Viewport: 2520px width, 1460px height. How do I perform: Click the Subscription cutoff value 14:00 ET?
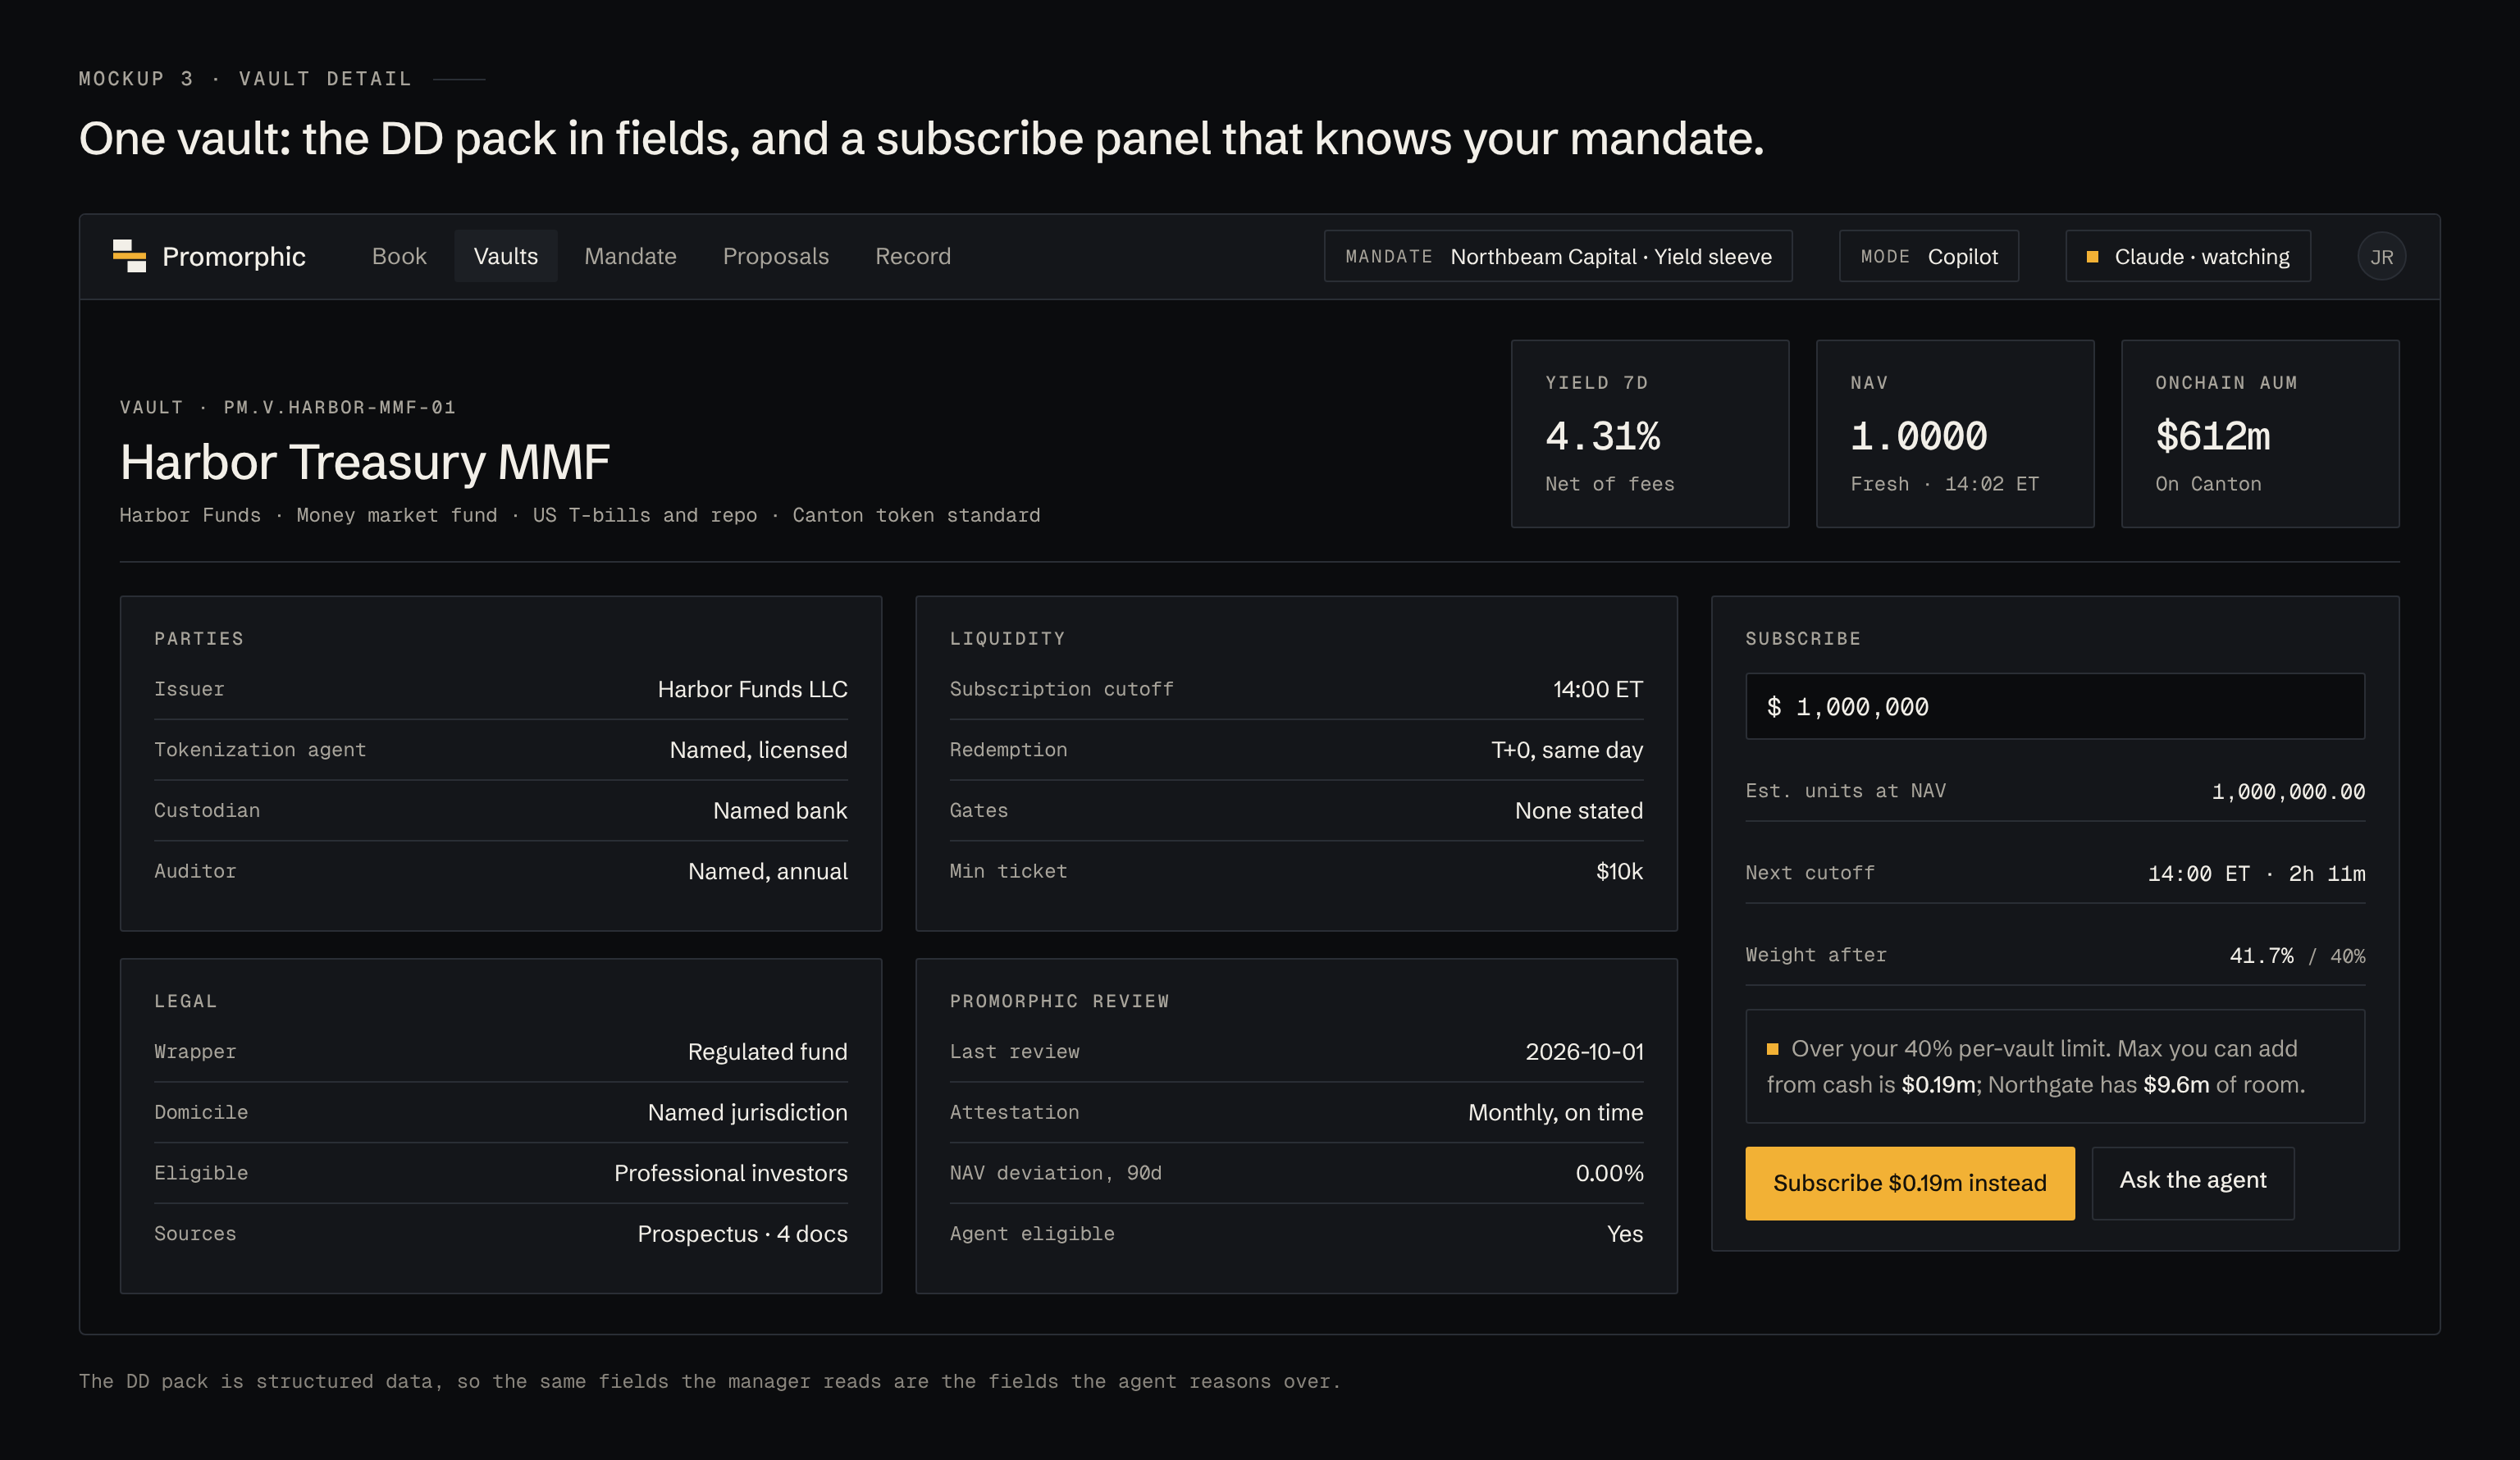point(1597,689)
